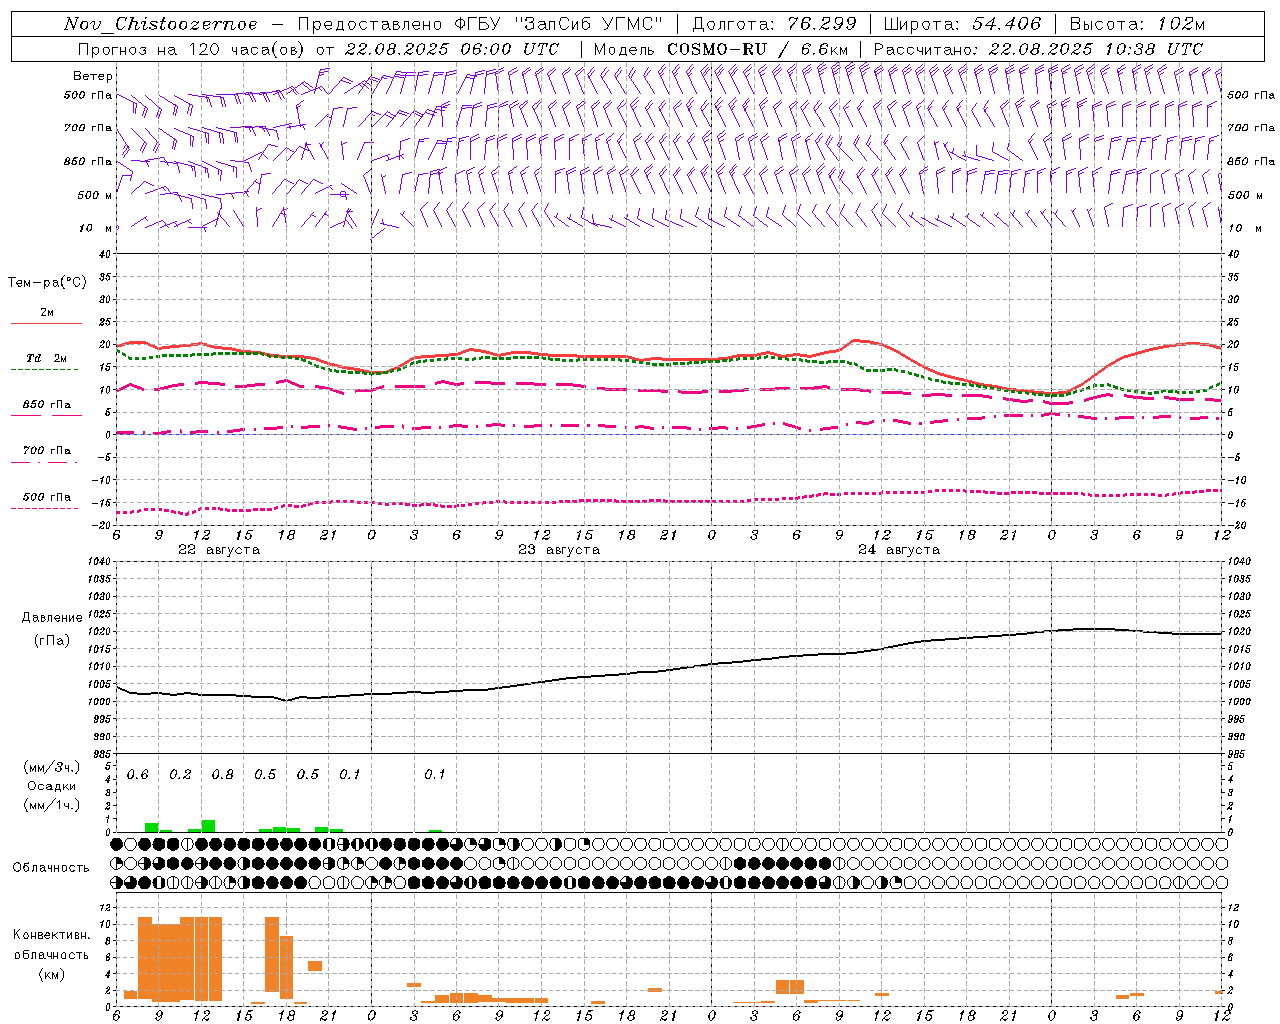Click the 500 гПа temperature legend dotted line

(x=46, y=508)
